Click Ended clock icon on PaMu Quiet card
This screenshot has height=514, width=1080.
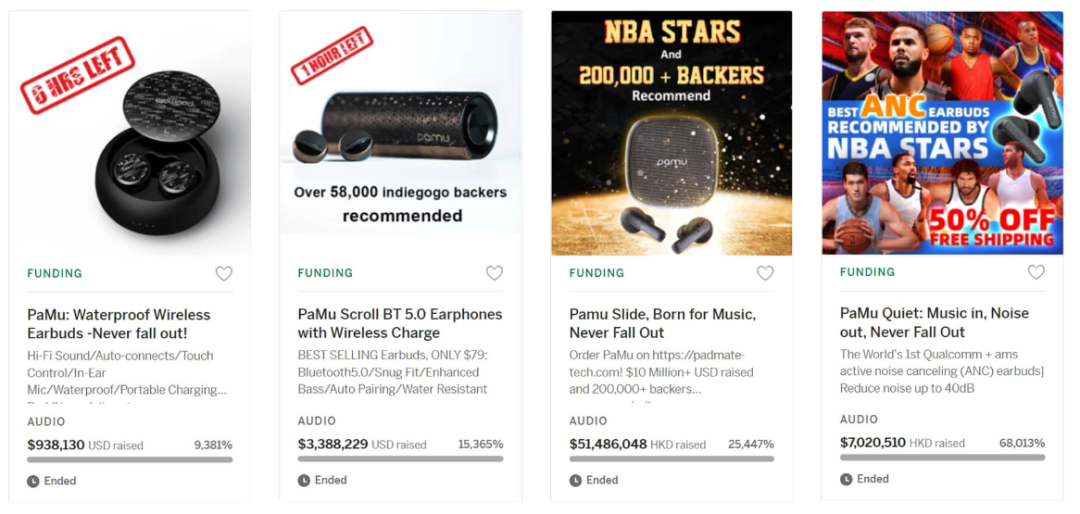tap(846, 479)
